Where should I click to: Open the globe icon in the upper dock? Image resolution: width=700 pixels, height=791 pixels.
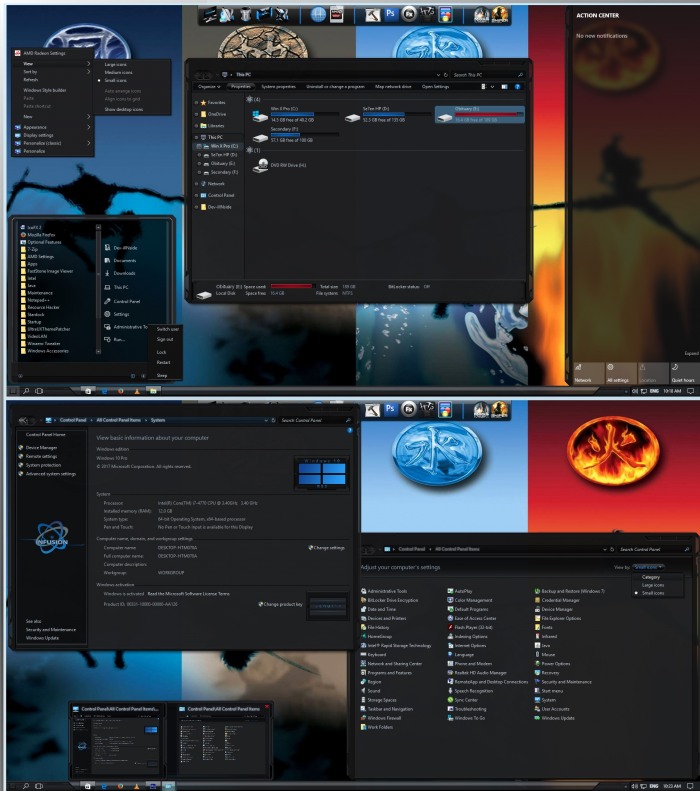click(318, 15)
